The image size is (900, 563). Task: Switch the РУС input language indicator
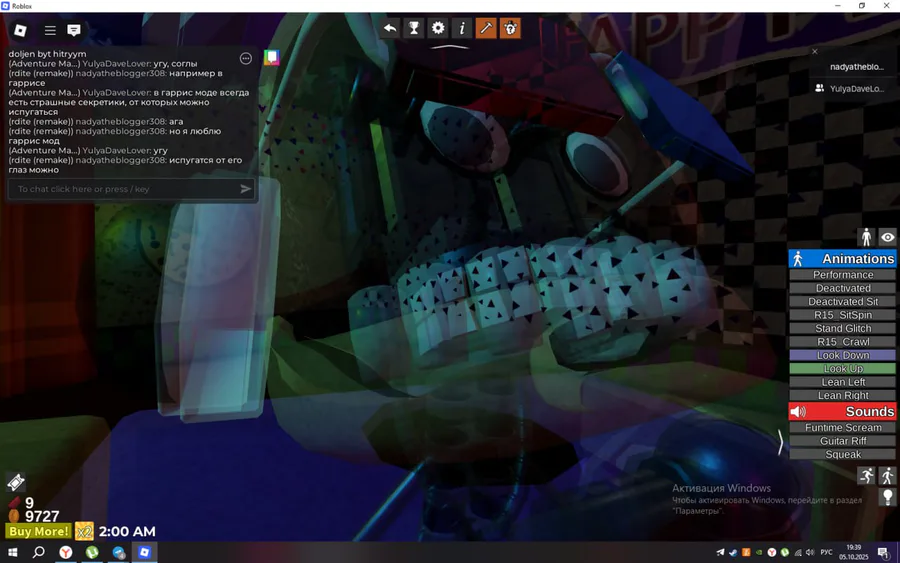pyautogui.click(x=827, y=553)
